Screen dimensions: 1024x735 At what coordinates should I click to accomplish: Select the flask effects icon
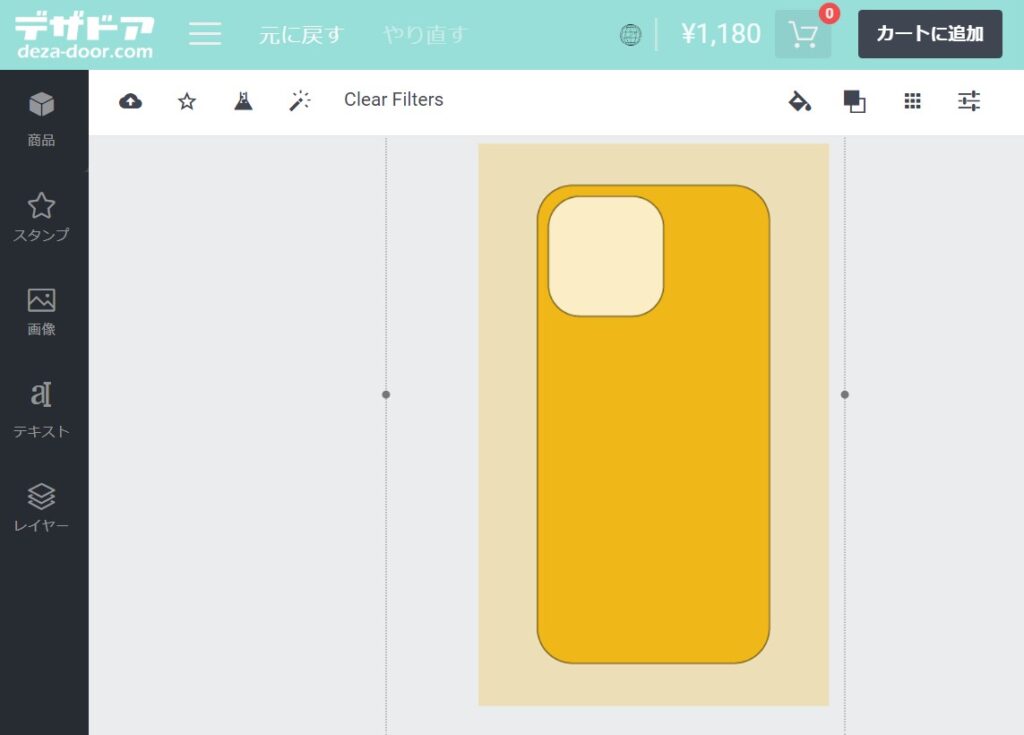(x=242, y=100)
